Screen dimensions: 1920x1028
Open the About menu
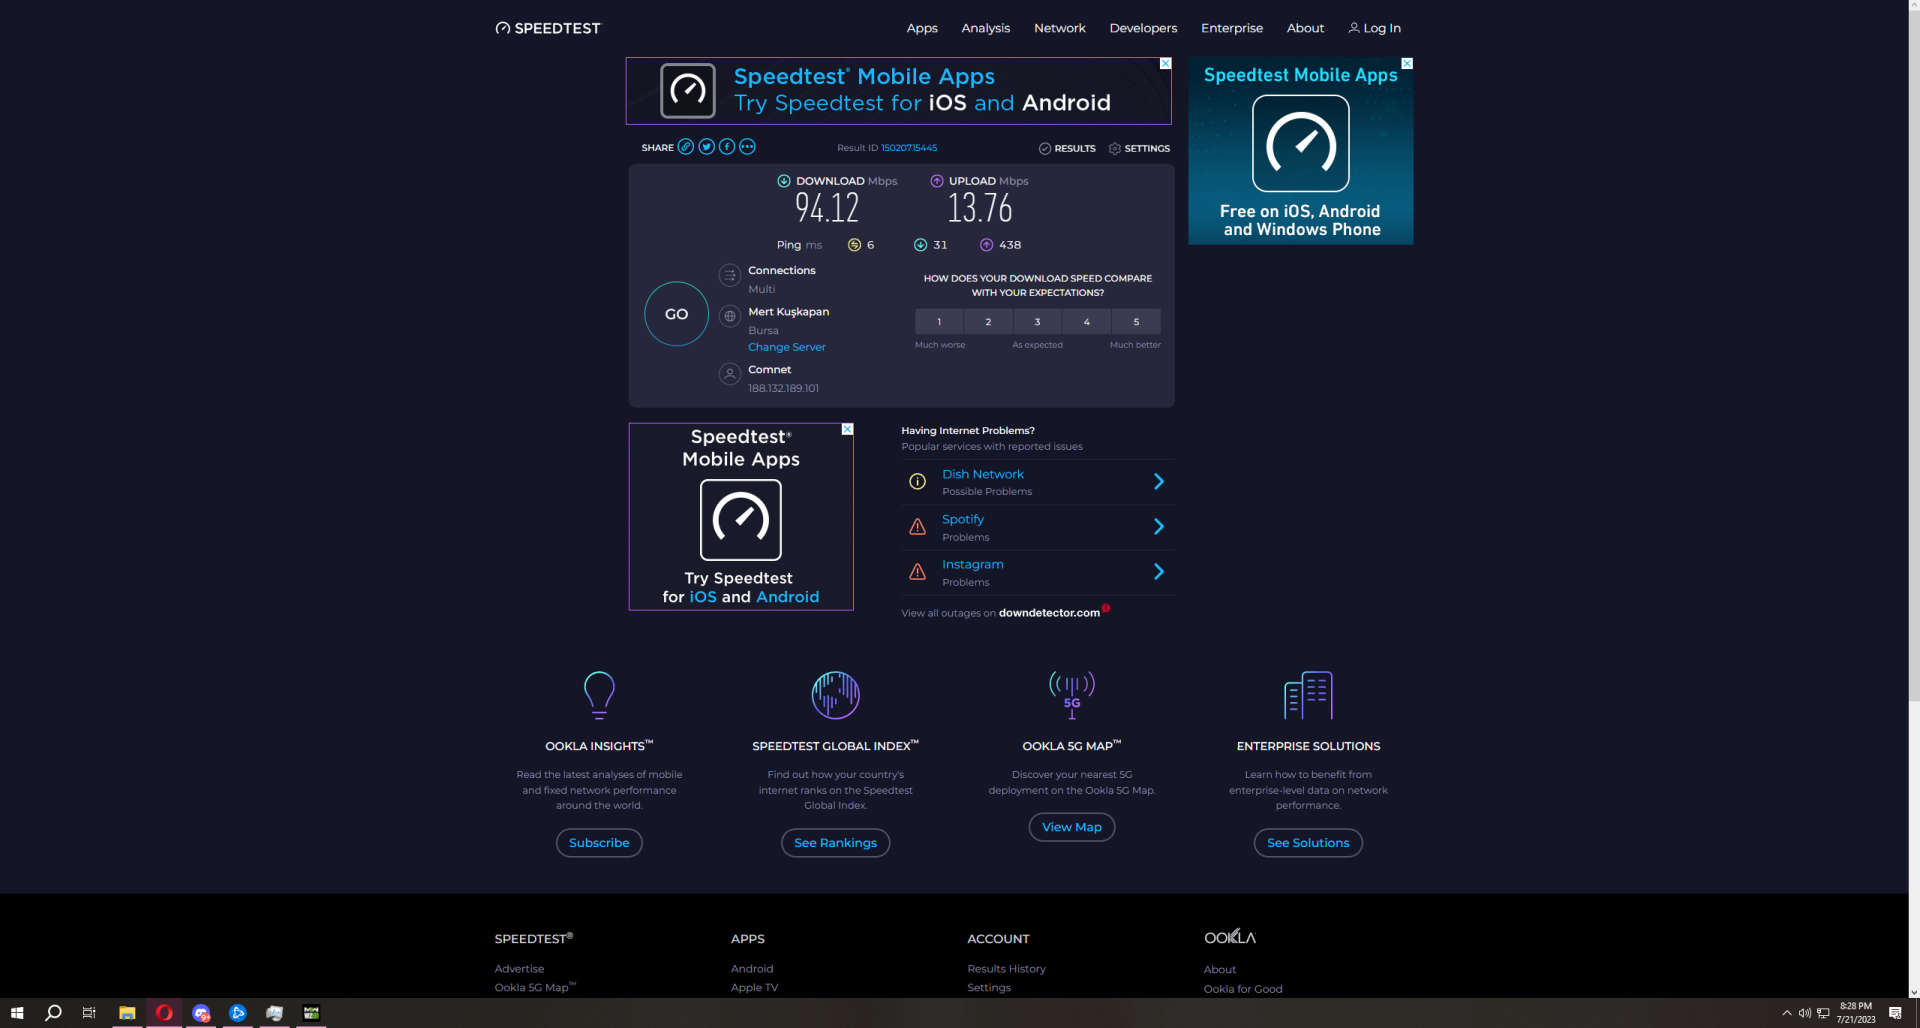coord(1305,28)
